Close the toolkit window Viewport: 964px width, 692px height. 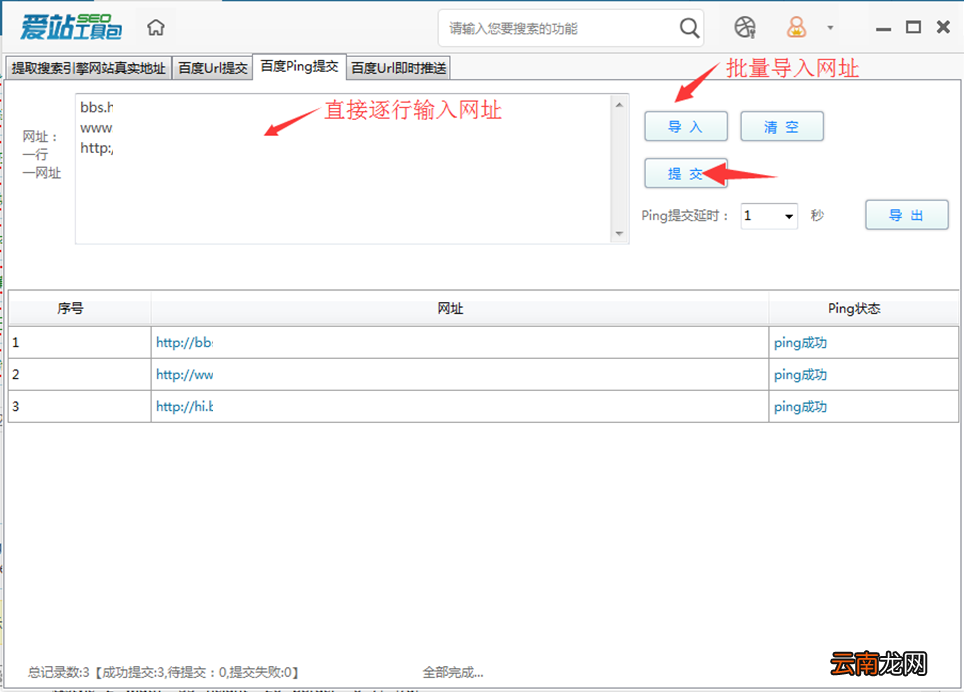coord(943,27)
